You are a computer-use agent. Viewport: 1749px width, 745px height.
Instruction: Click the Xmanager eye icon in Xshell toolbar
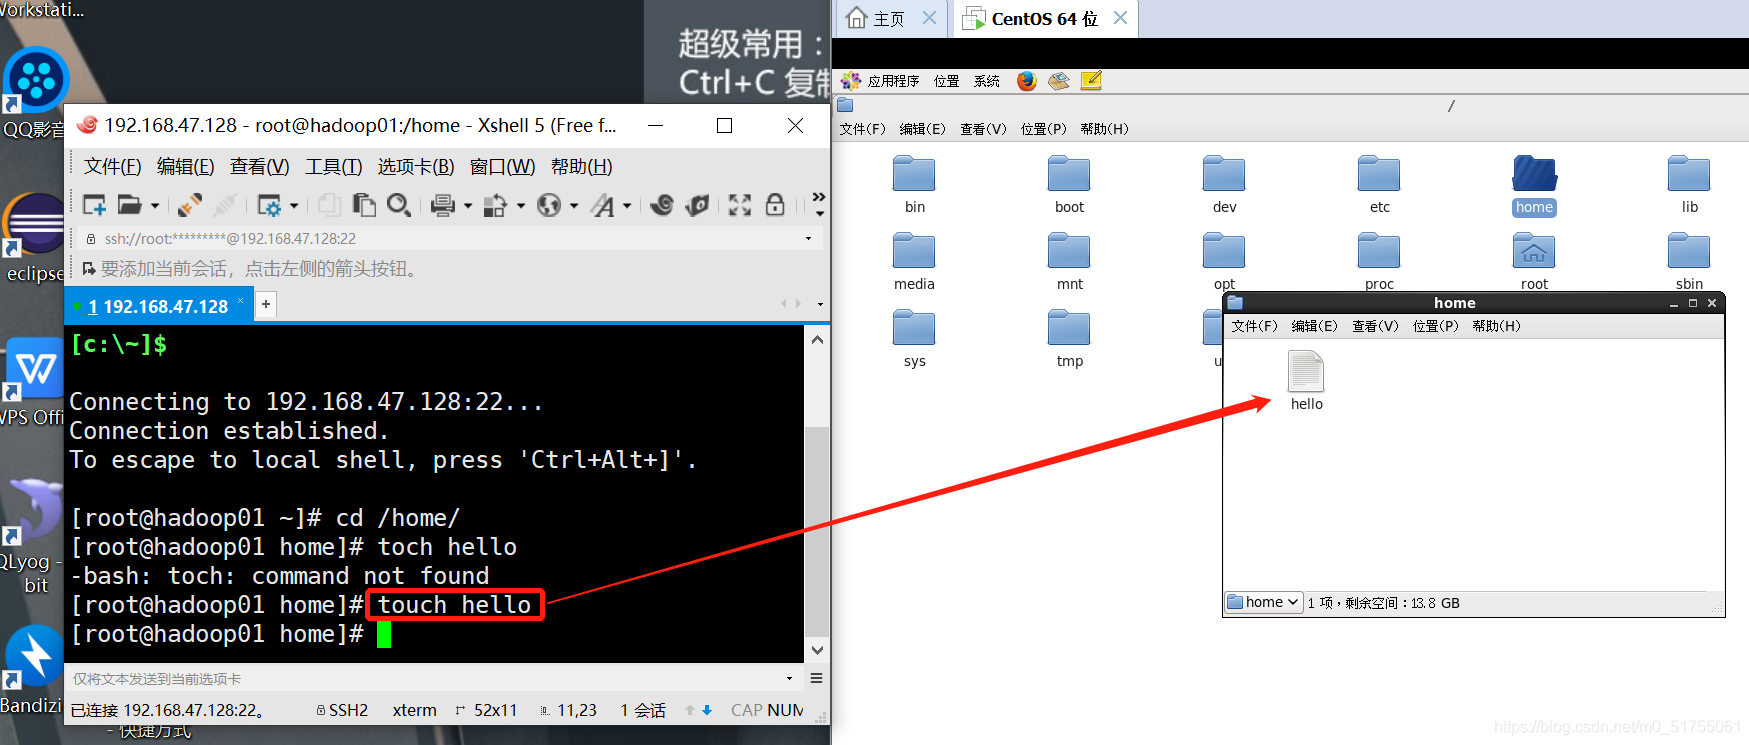[698, 205]
